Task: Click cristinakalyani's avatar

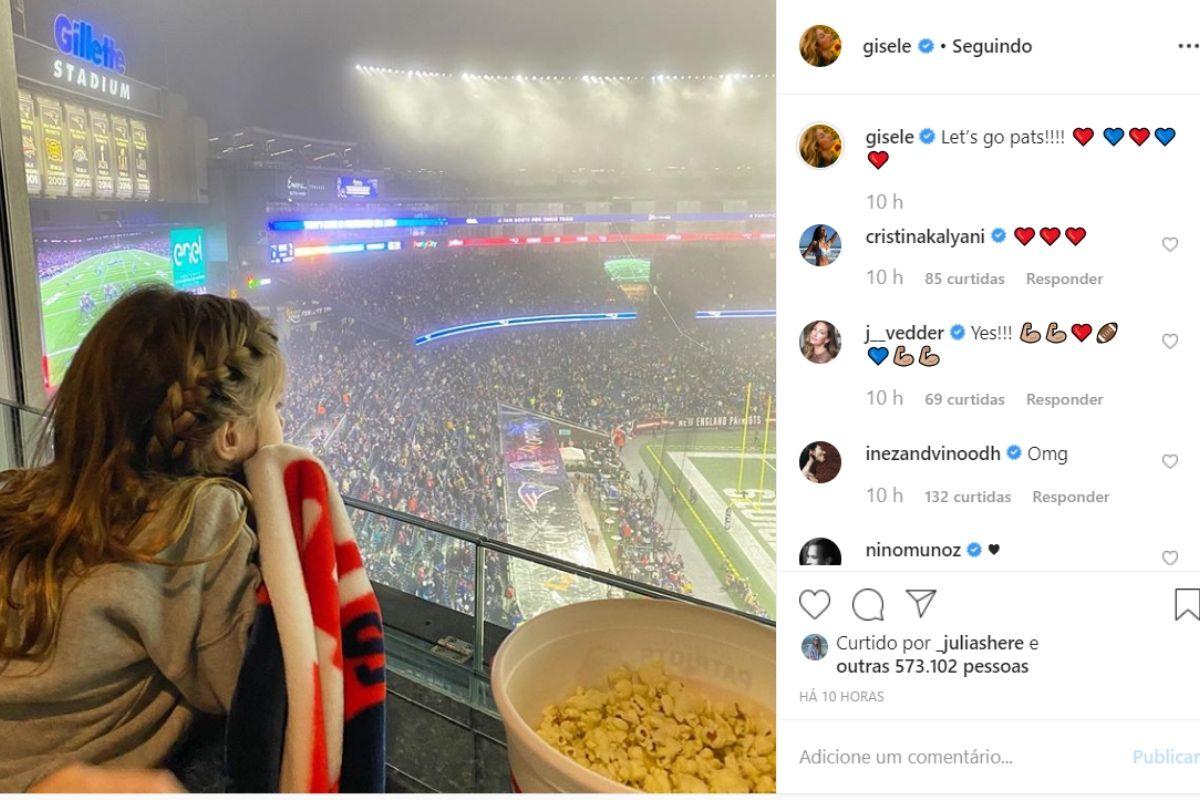Action: (820, 245)
